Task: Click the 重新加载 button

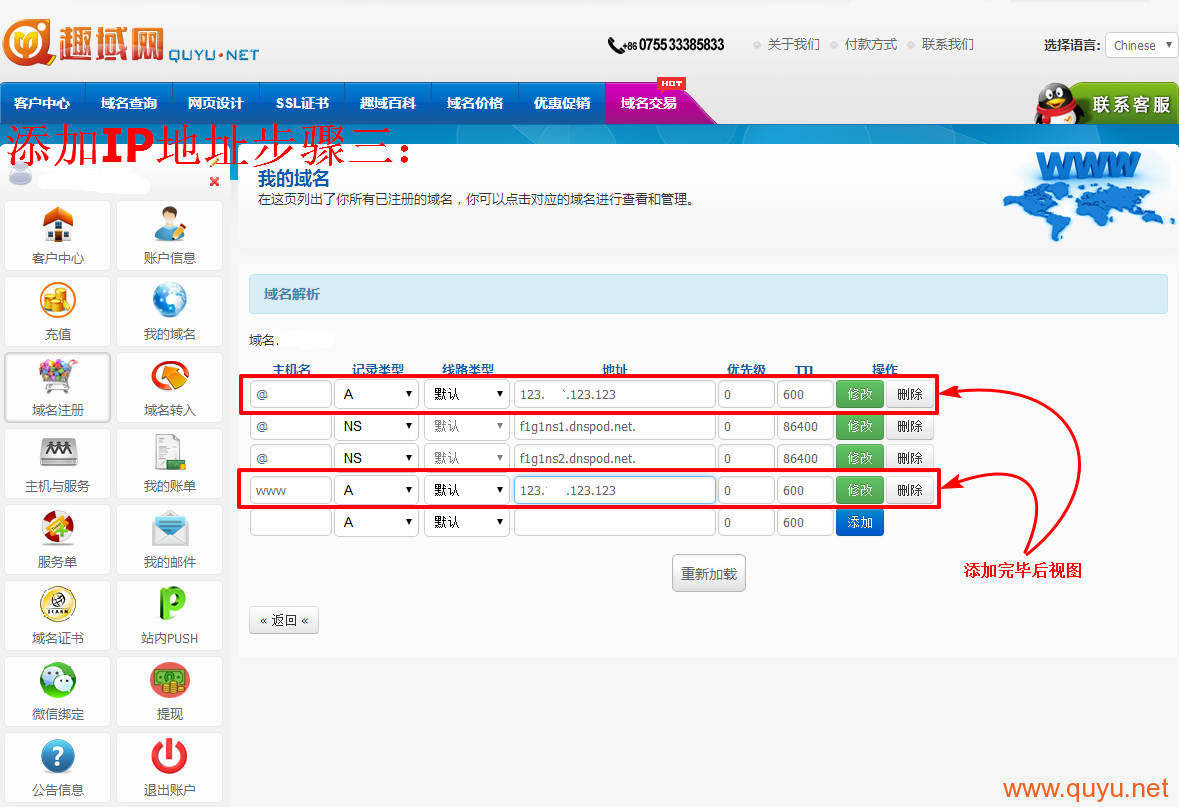Action: pos(709,574)
